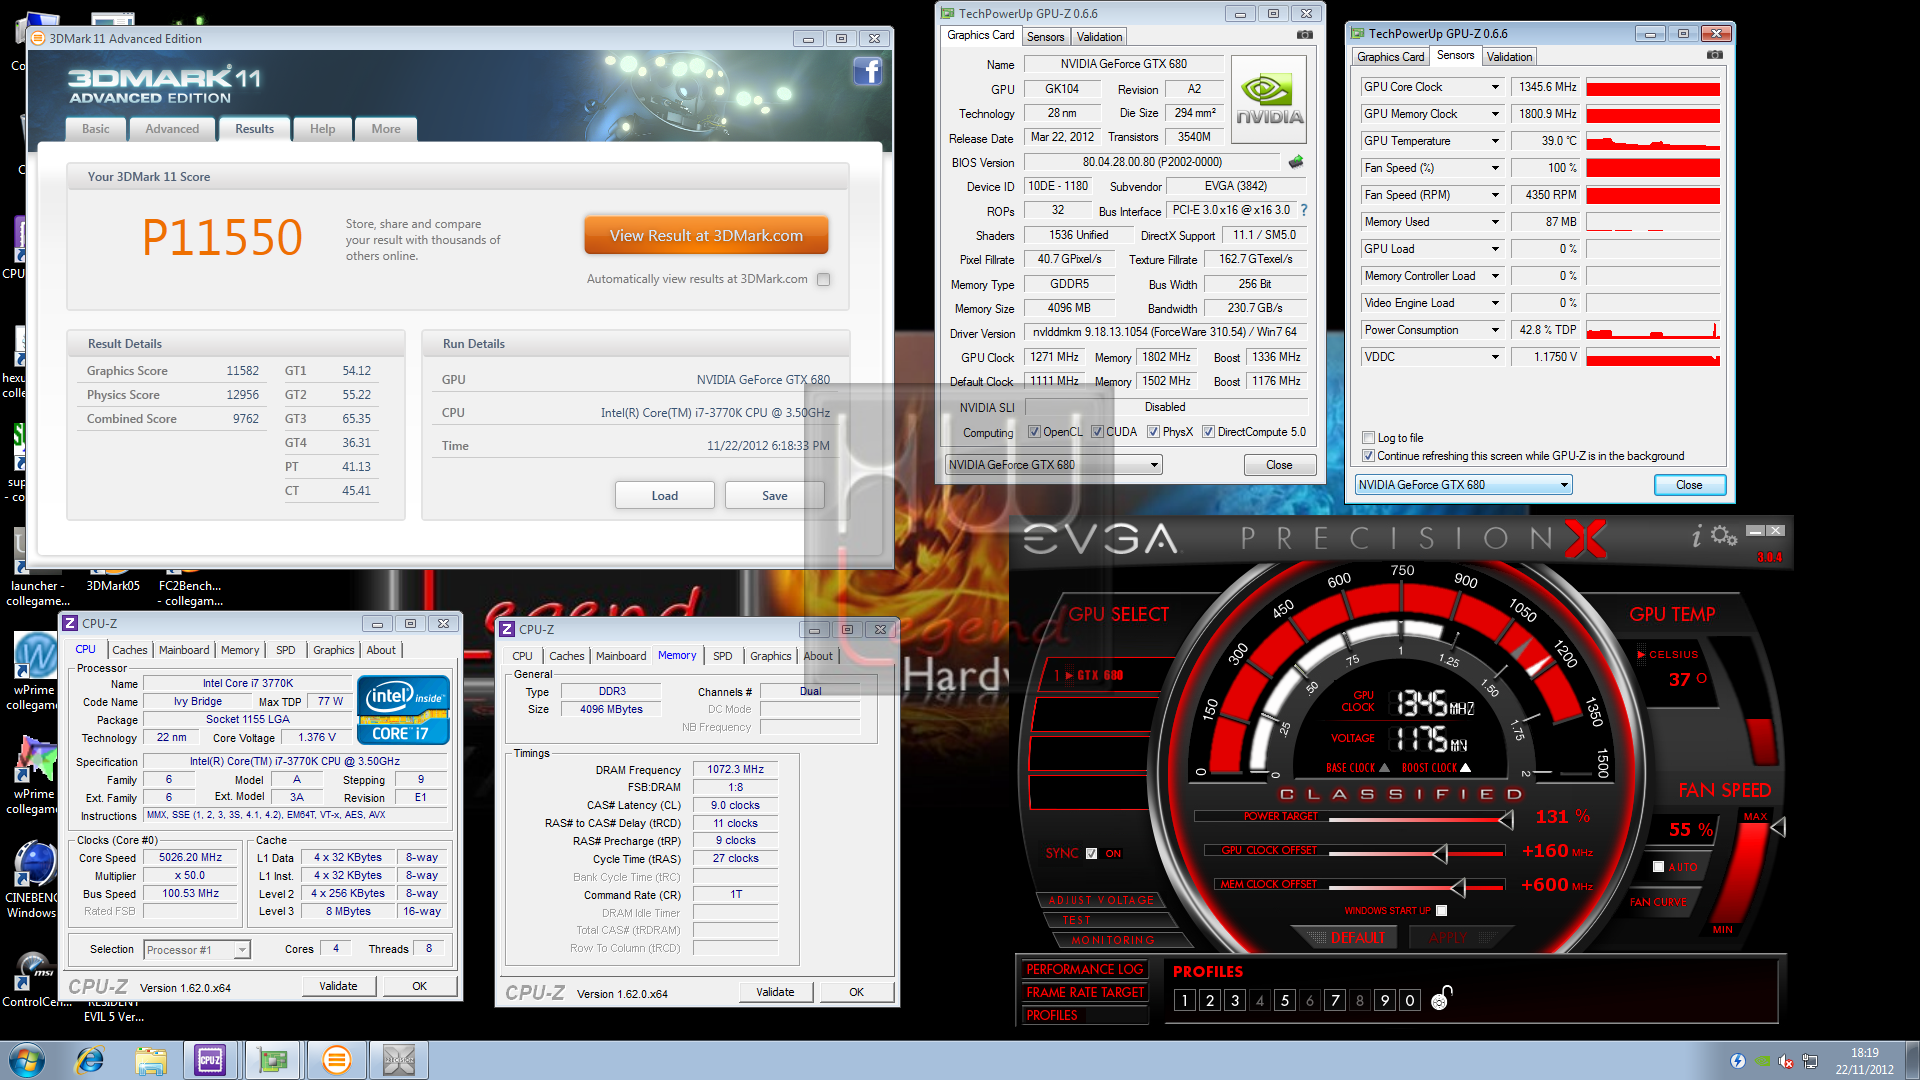Open EVGA Precision settings gears icon

1723,536
